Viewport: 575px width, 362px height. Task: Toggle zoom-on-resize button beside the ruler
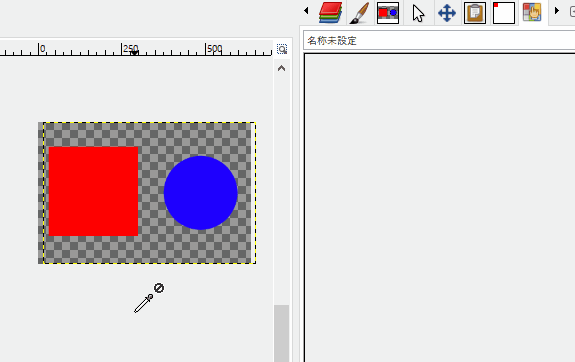pyautogui.click(x=282, y=49)
